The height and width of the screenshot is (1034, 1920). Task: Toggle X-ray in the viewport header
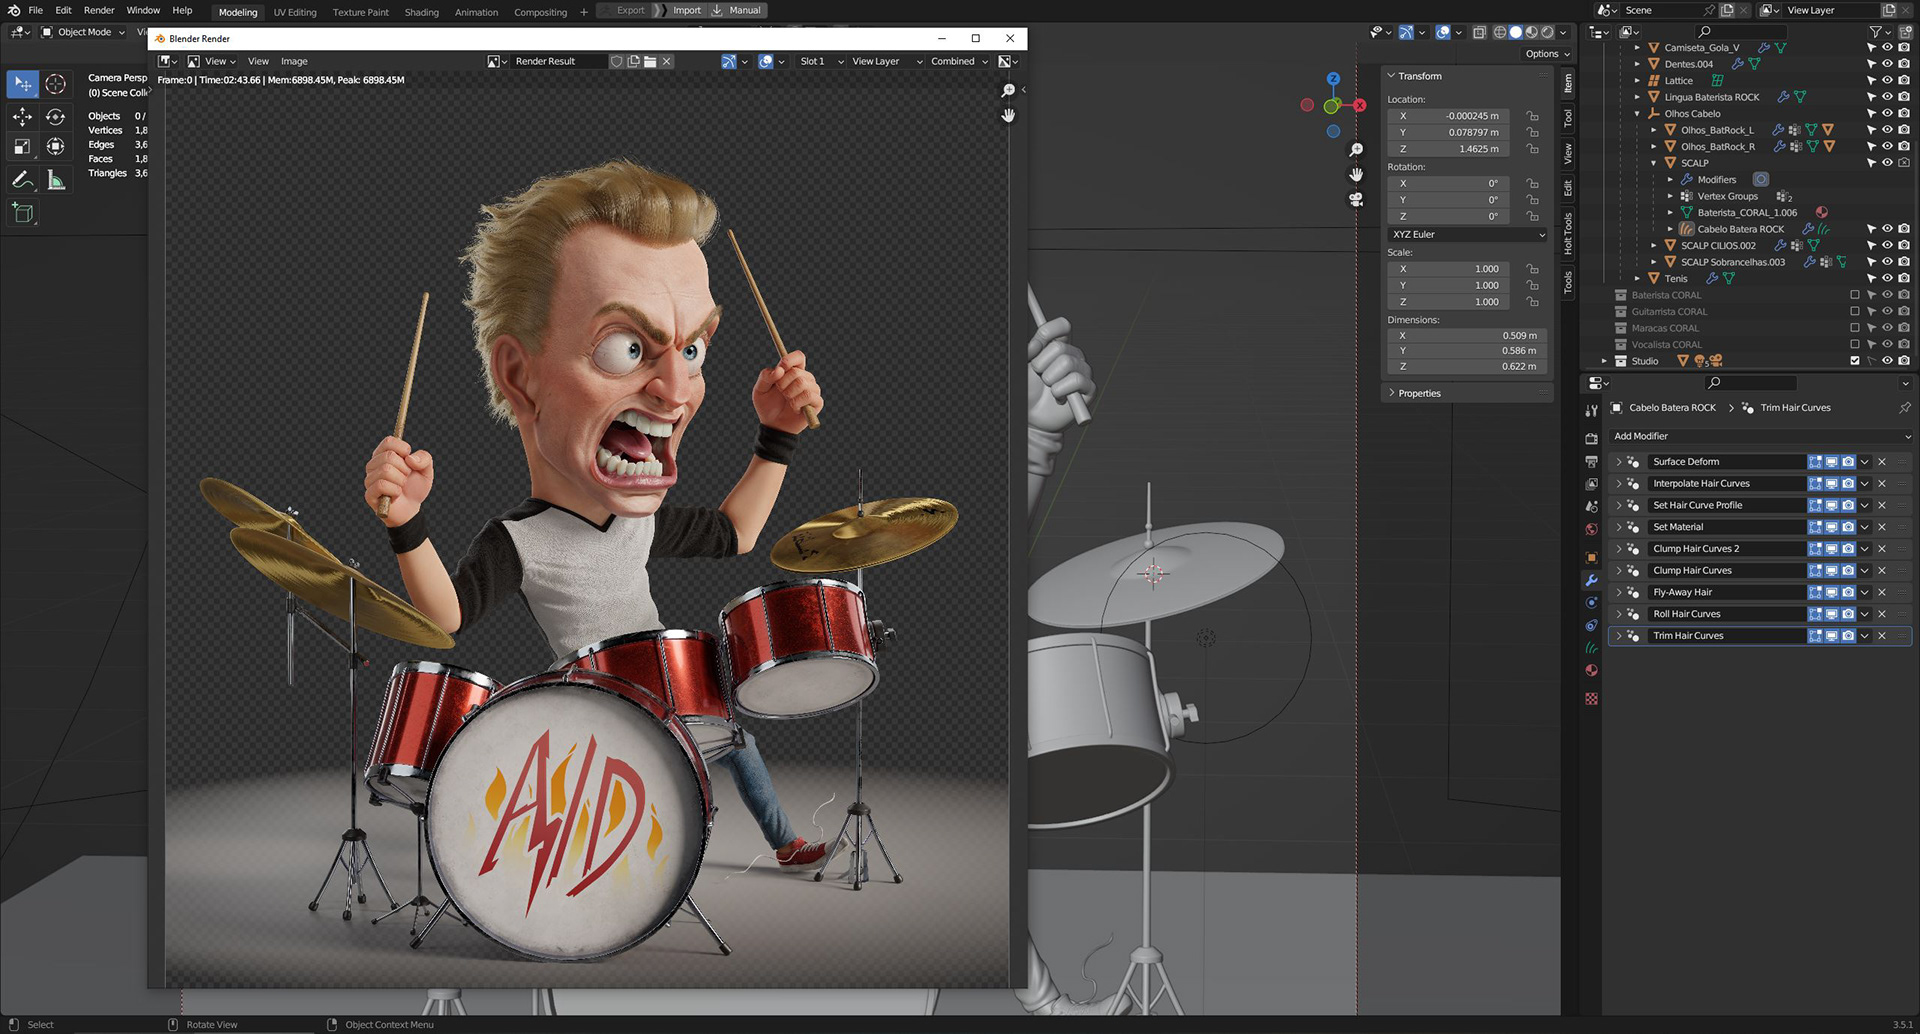(x=1479, y=32)
